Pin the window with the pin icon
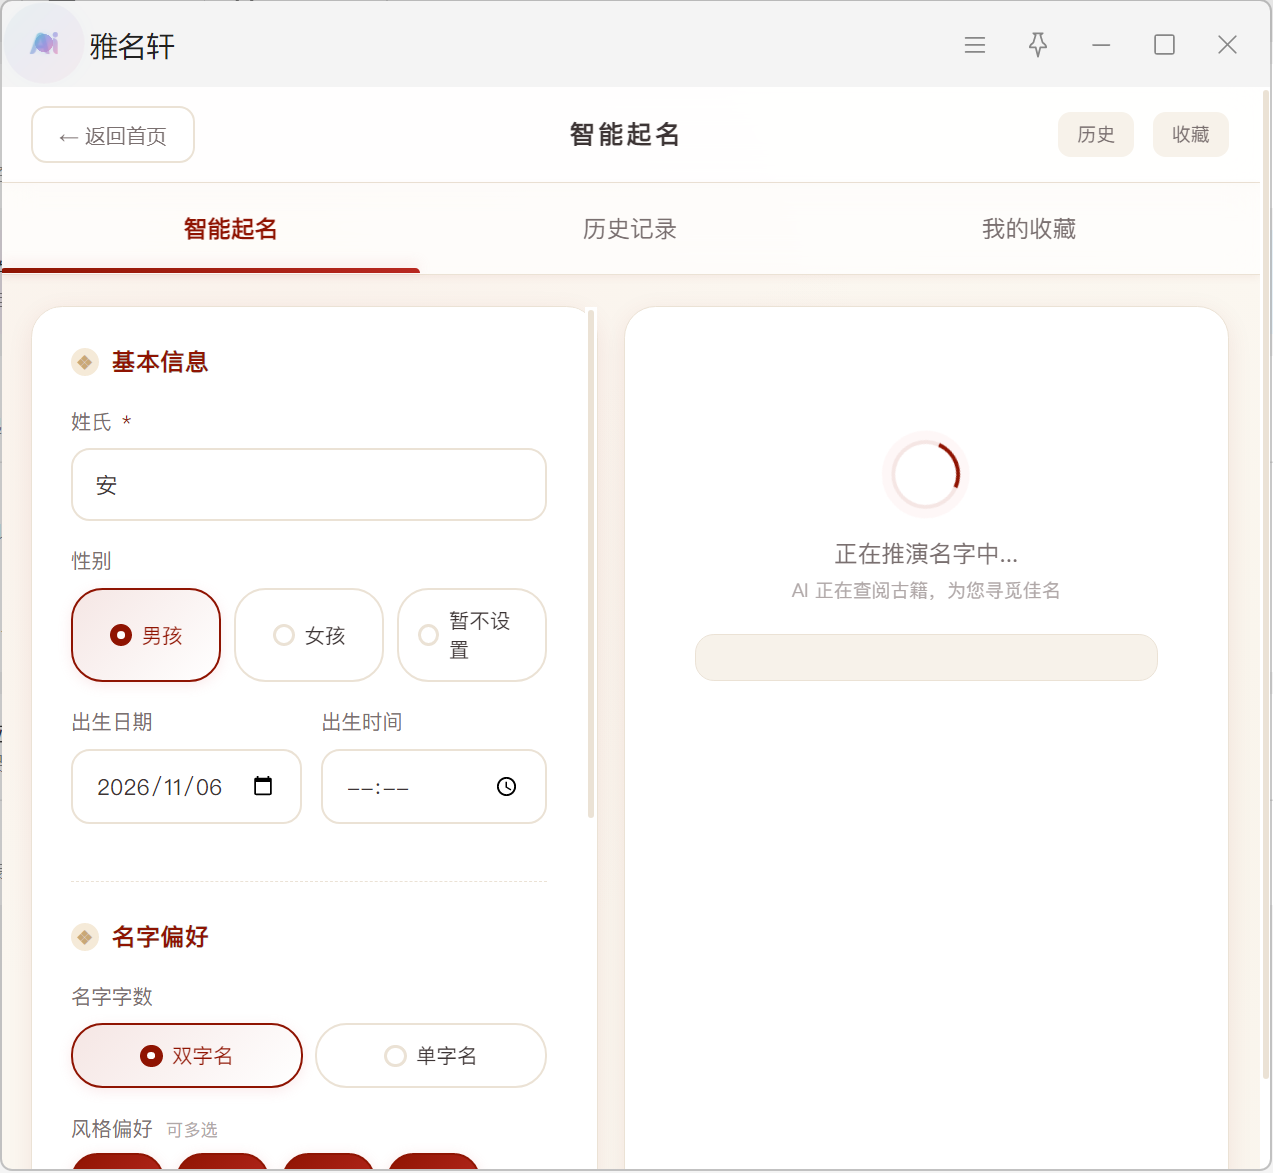The height and width of the screenshot is (1173, 1273). coord(1038,45)
